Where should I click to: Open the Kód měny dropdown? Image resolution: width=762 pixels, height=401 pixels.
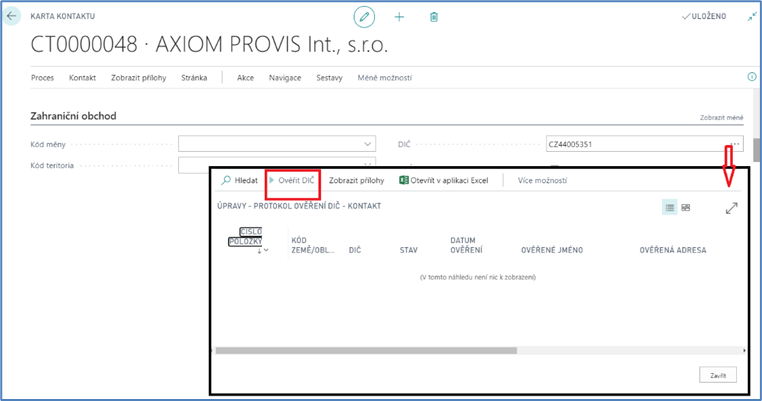click(x=369, y=144)
